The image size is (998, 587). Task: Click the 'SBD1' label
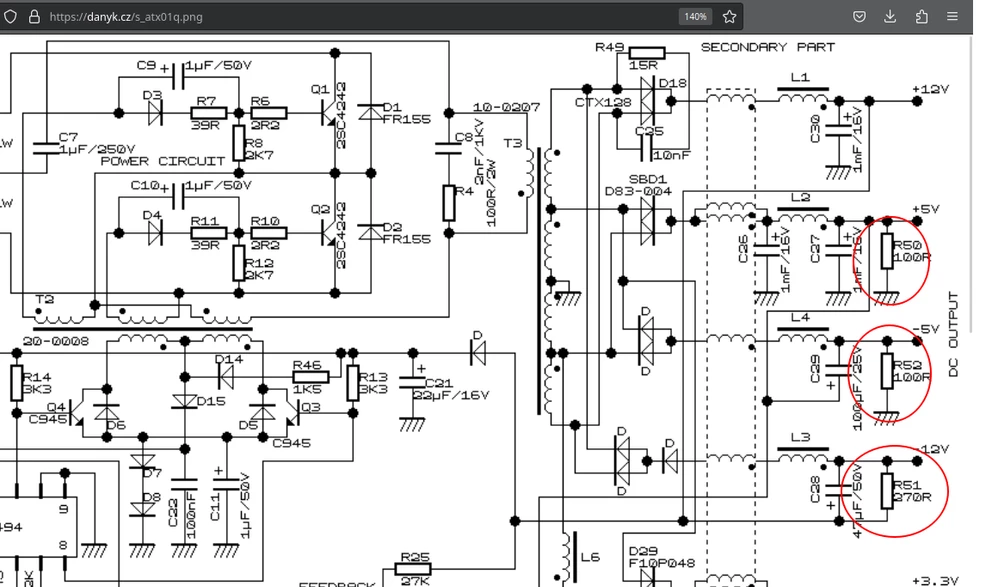click(648, 180)
